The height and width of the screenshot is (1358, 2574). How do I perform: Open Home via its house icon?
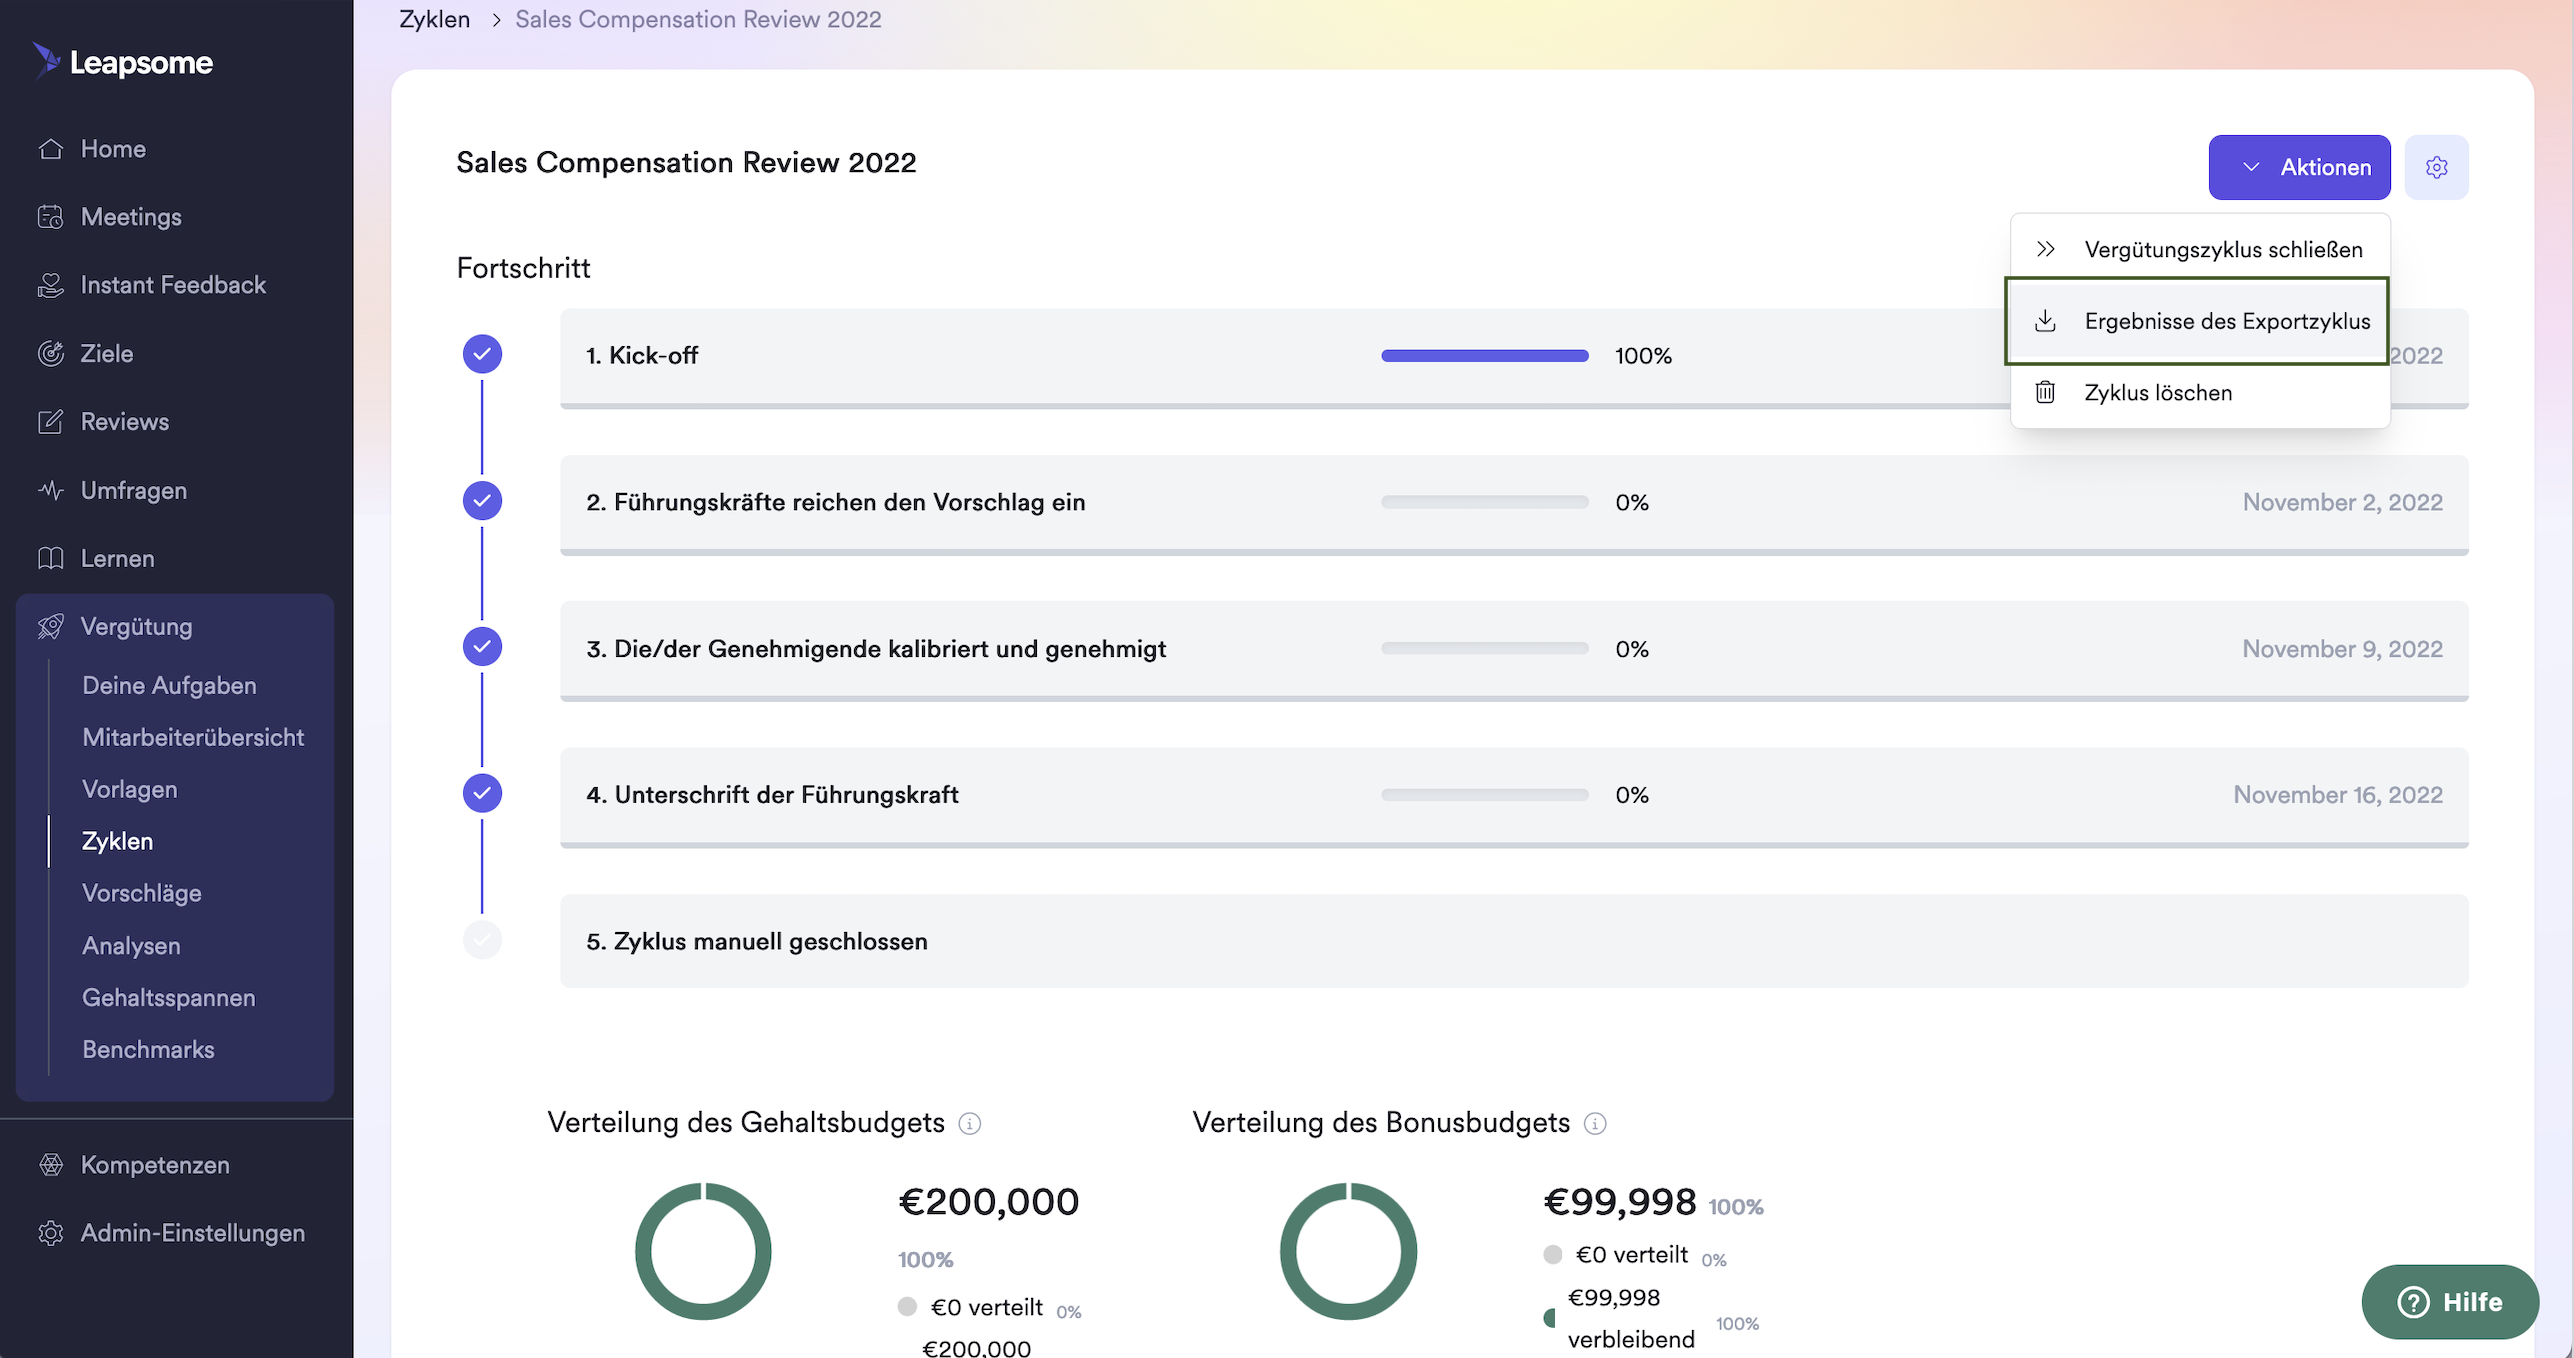51,149
